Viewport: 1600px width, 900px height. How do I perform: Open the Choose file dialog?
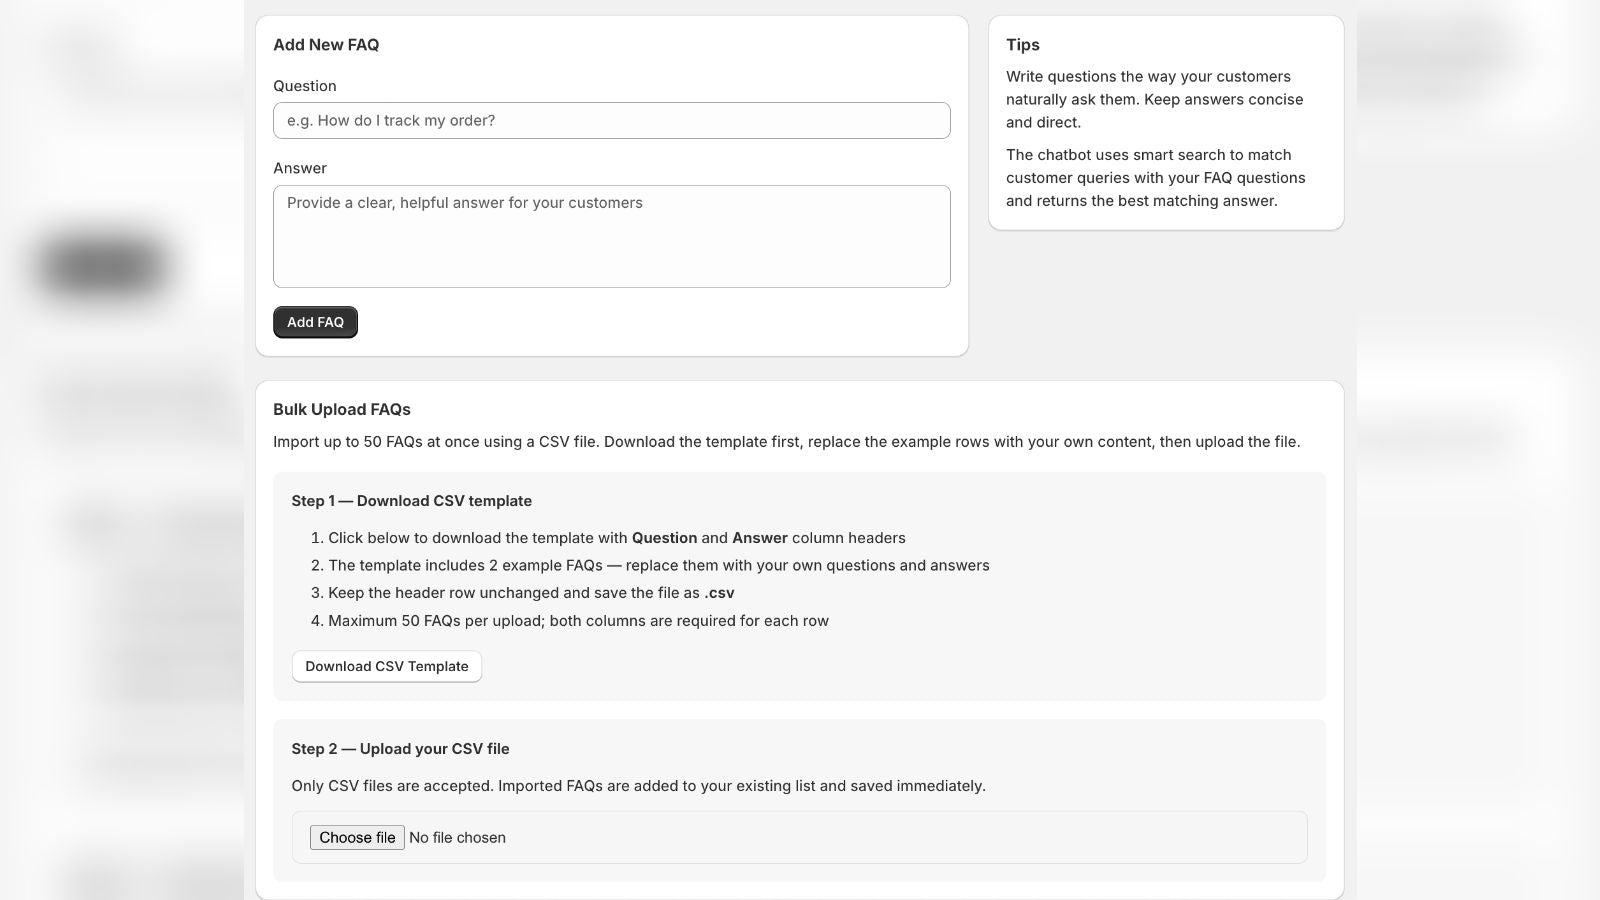(x=357, y=837)
